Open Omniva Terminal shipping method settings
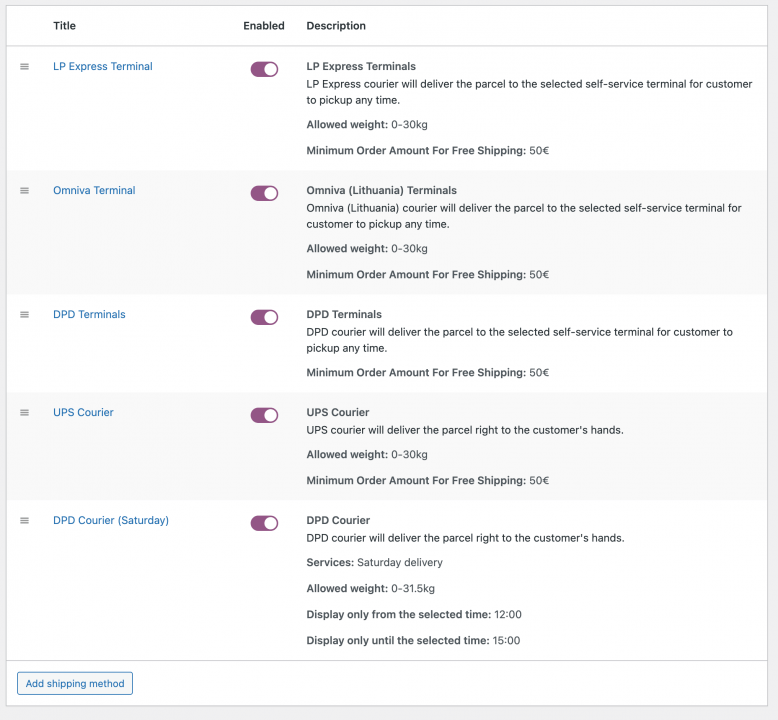 pos(94,191)
